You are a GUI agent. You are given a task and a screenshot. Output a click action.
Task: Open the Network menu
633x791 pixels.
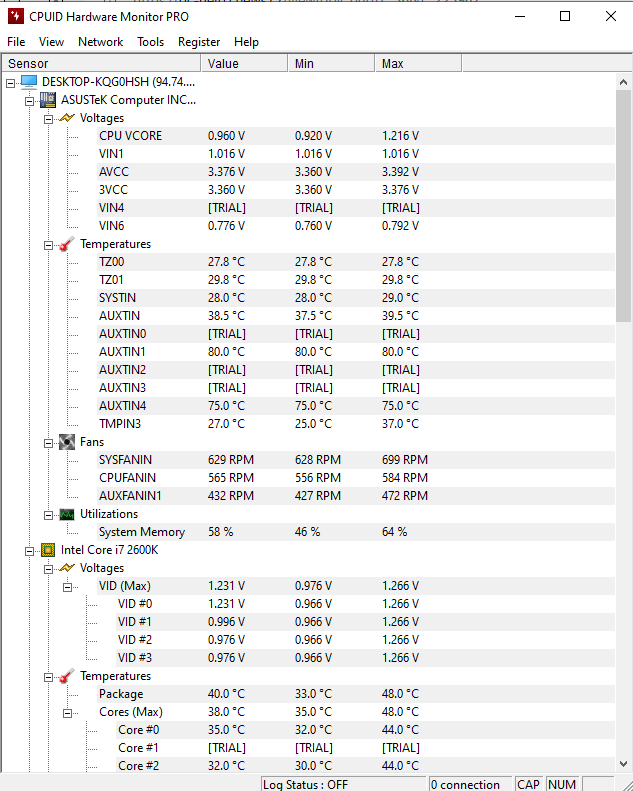coord(100,42)
